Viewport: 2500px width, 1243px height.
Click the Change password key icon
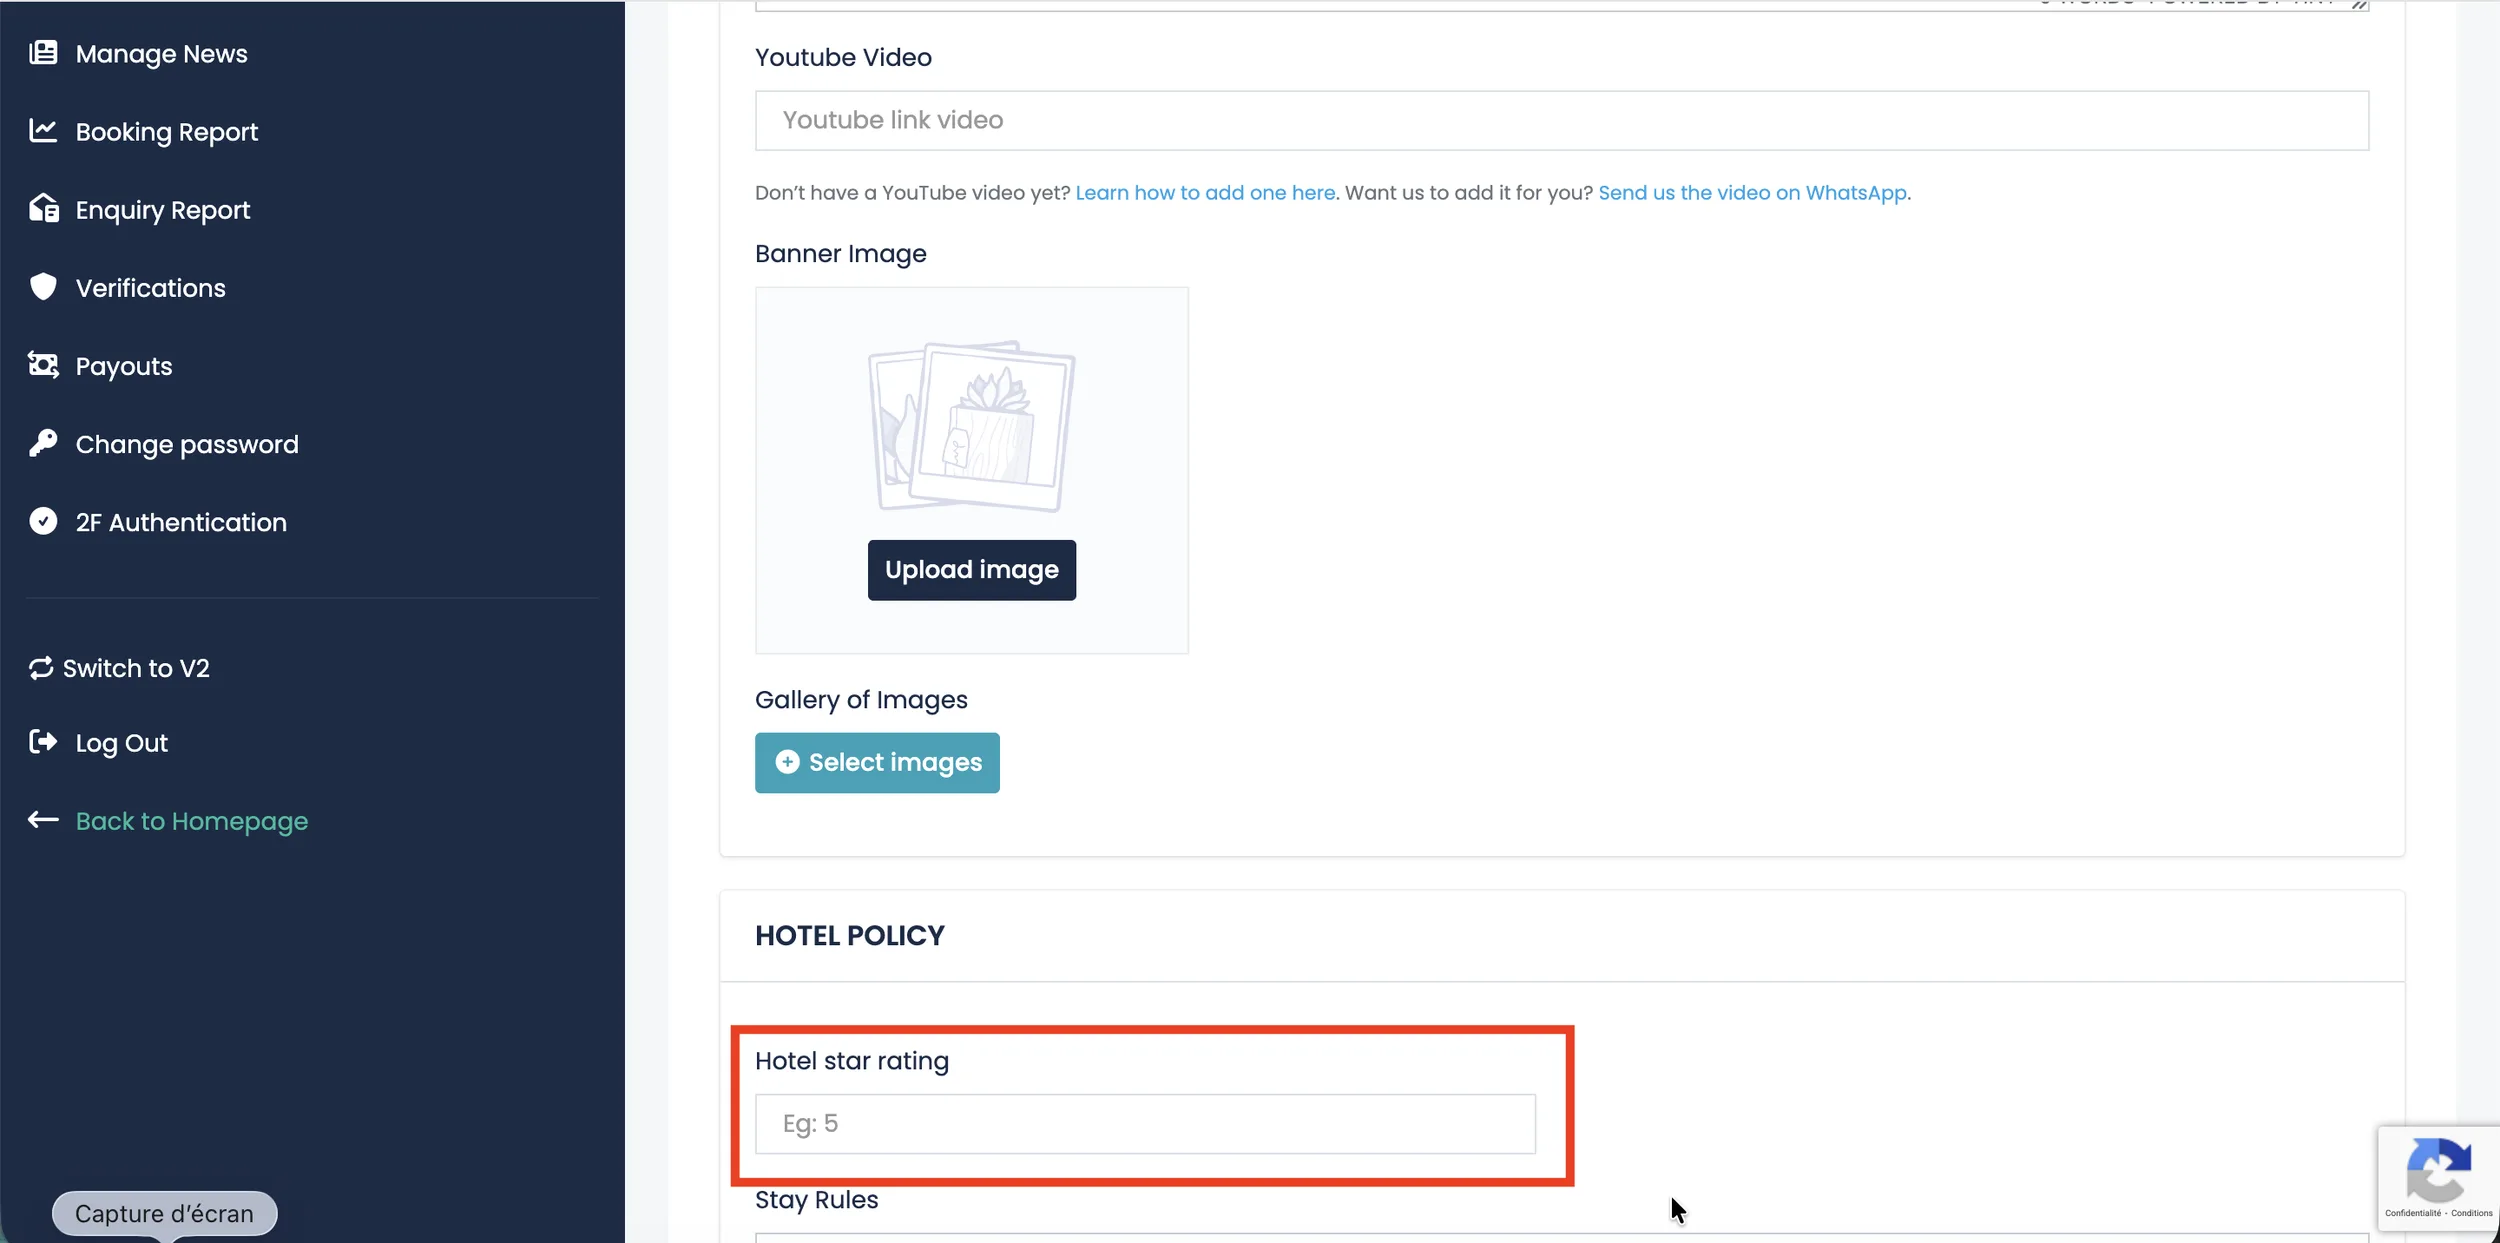click(x=43, y=443)
